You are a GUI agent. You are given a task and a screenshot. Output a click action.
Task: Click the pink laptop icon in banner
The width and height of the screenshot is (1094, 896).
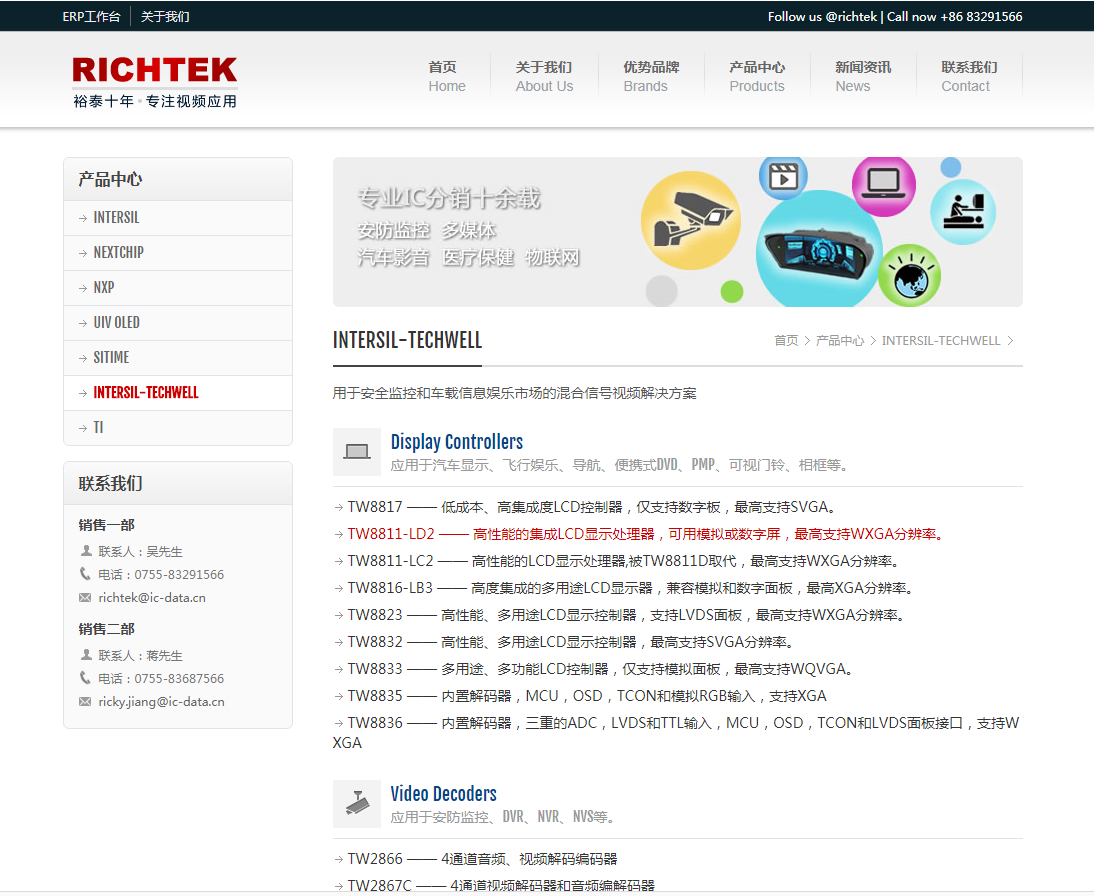[883, 185]
